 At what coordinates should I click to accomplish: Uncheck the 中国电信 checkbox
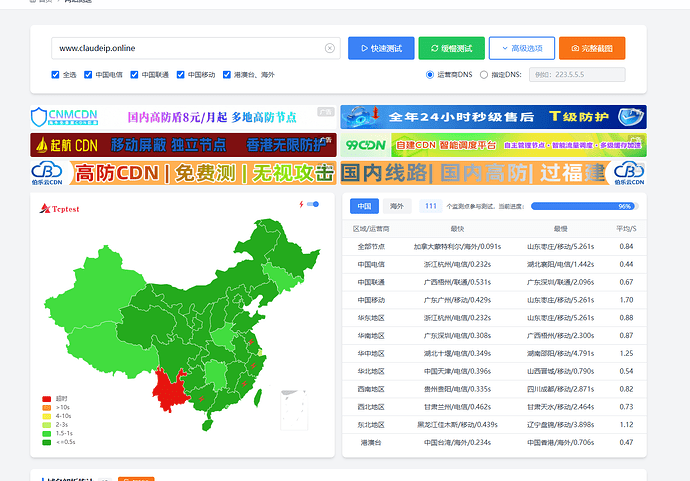point(88,75)
